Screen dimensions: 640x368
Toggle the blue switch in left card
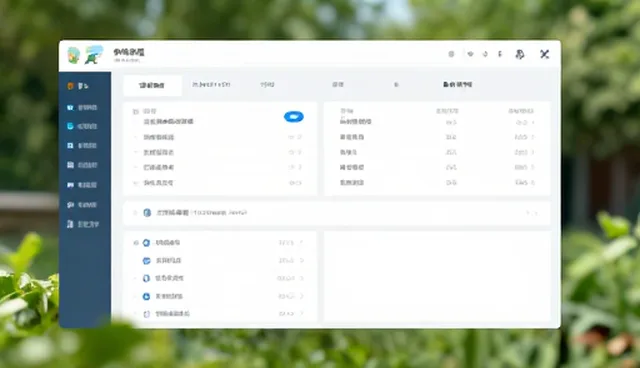[x=294, y=117]
